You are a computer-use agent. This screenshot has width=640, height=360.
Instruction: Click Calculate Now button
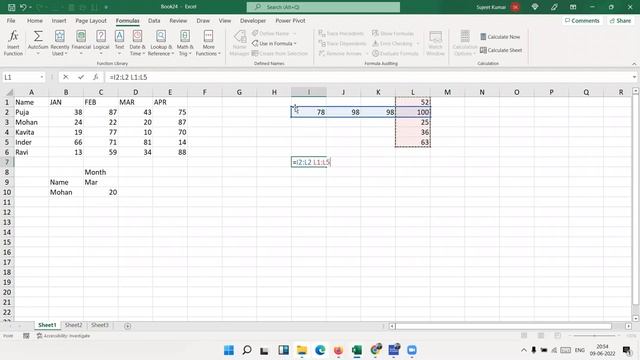500,37
